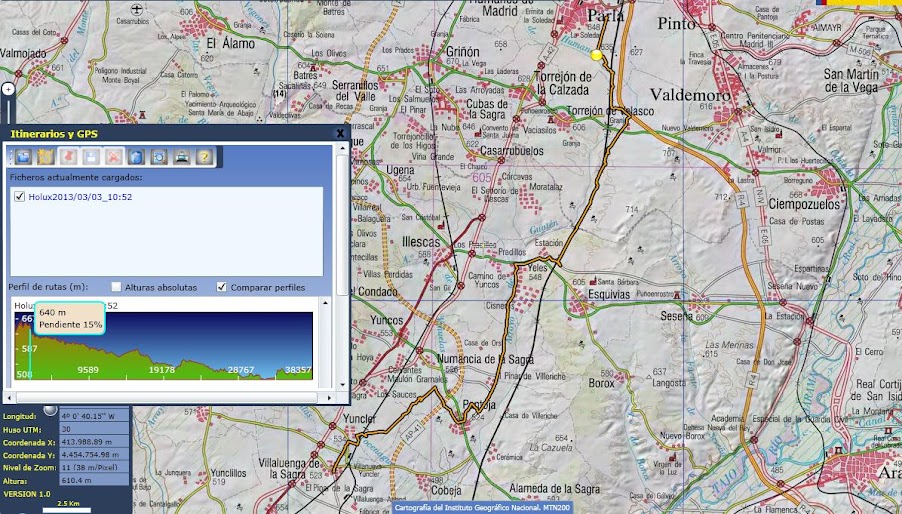Image resolution: width=902 pixels, height=514 pixels.
Task: Click the Borox label on the map
Action: [601, 383]
